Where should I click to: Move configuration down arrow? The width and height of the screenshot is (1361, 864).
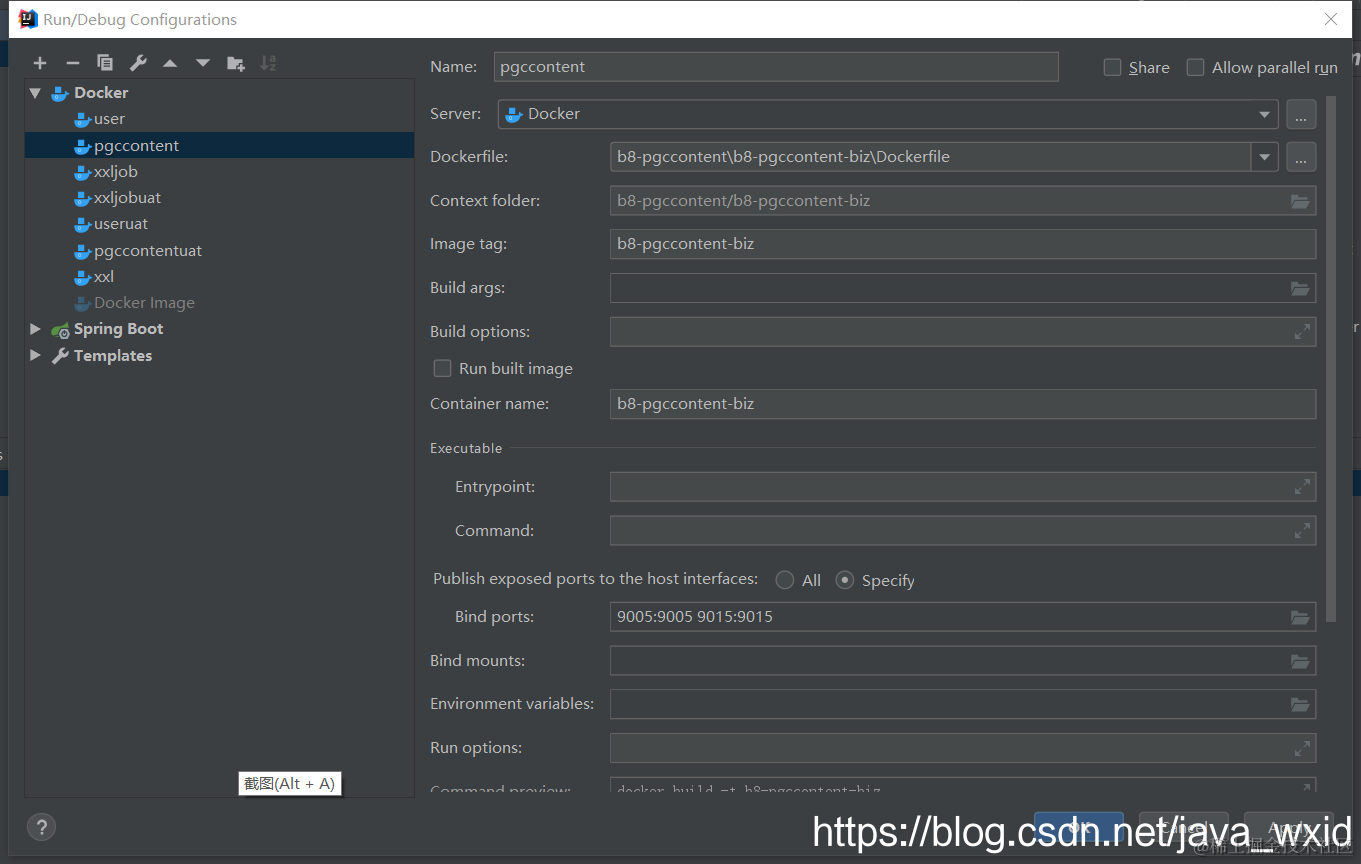(203, 63)
